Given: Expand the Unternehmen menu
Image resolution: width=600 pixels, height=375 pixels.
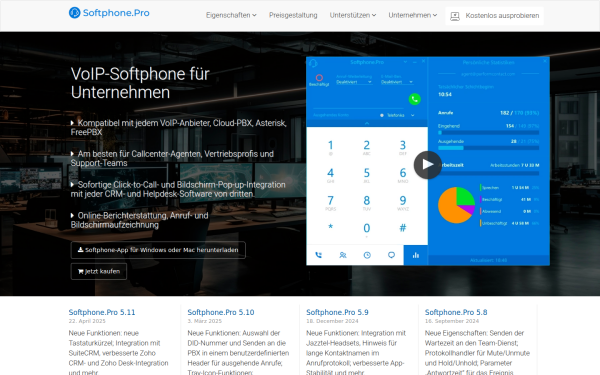Looking at the screenshot, I should point(412,15).
